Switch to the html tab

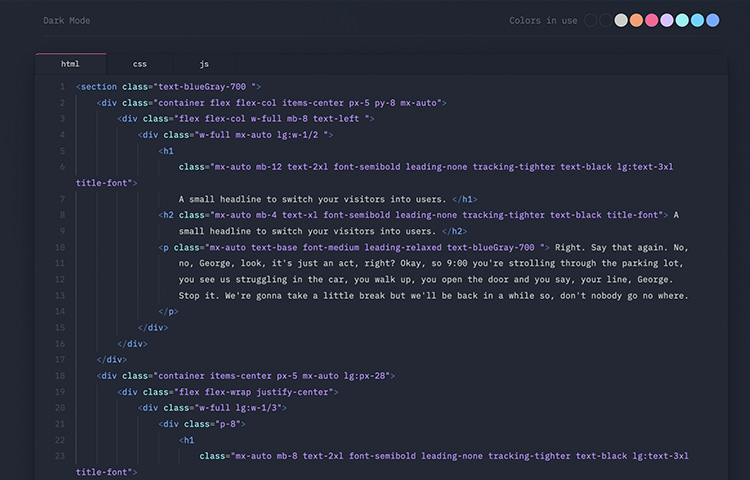coord(70,64)
